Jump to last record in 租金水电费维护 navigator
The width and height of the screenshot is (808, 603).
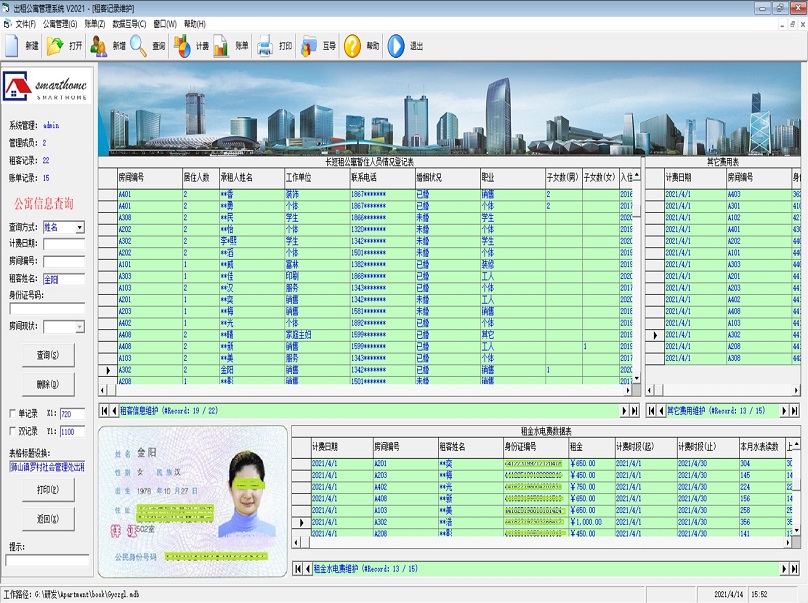click(x=795, y=569)
